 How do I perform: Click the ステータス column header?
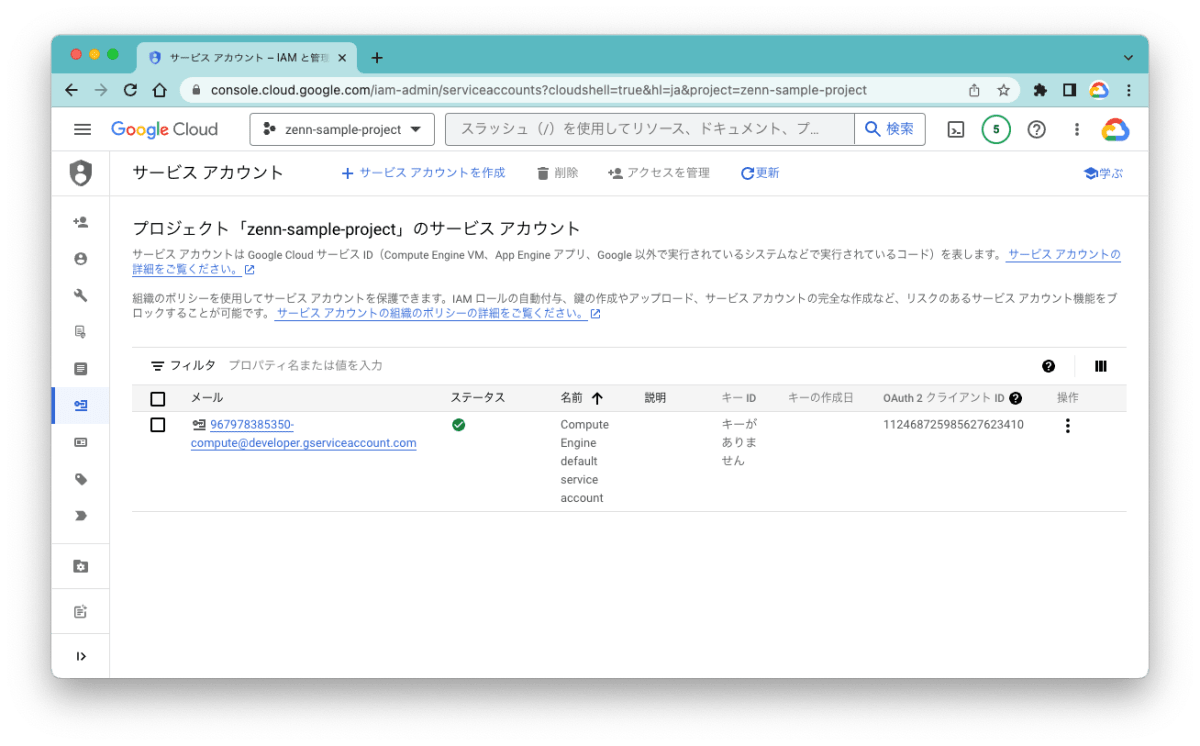tap(478, 398)
